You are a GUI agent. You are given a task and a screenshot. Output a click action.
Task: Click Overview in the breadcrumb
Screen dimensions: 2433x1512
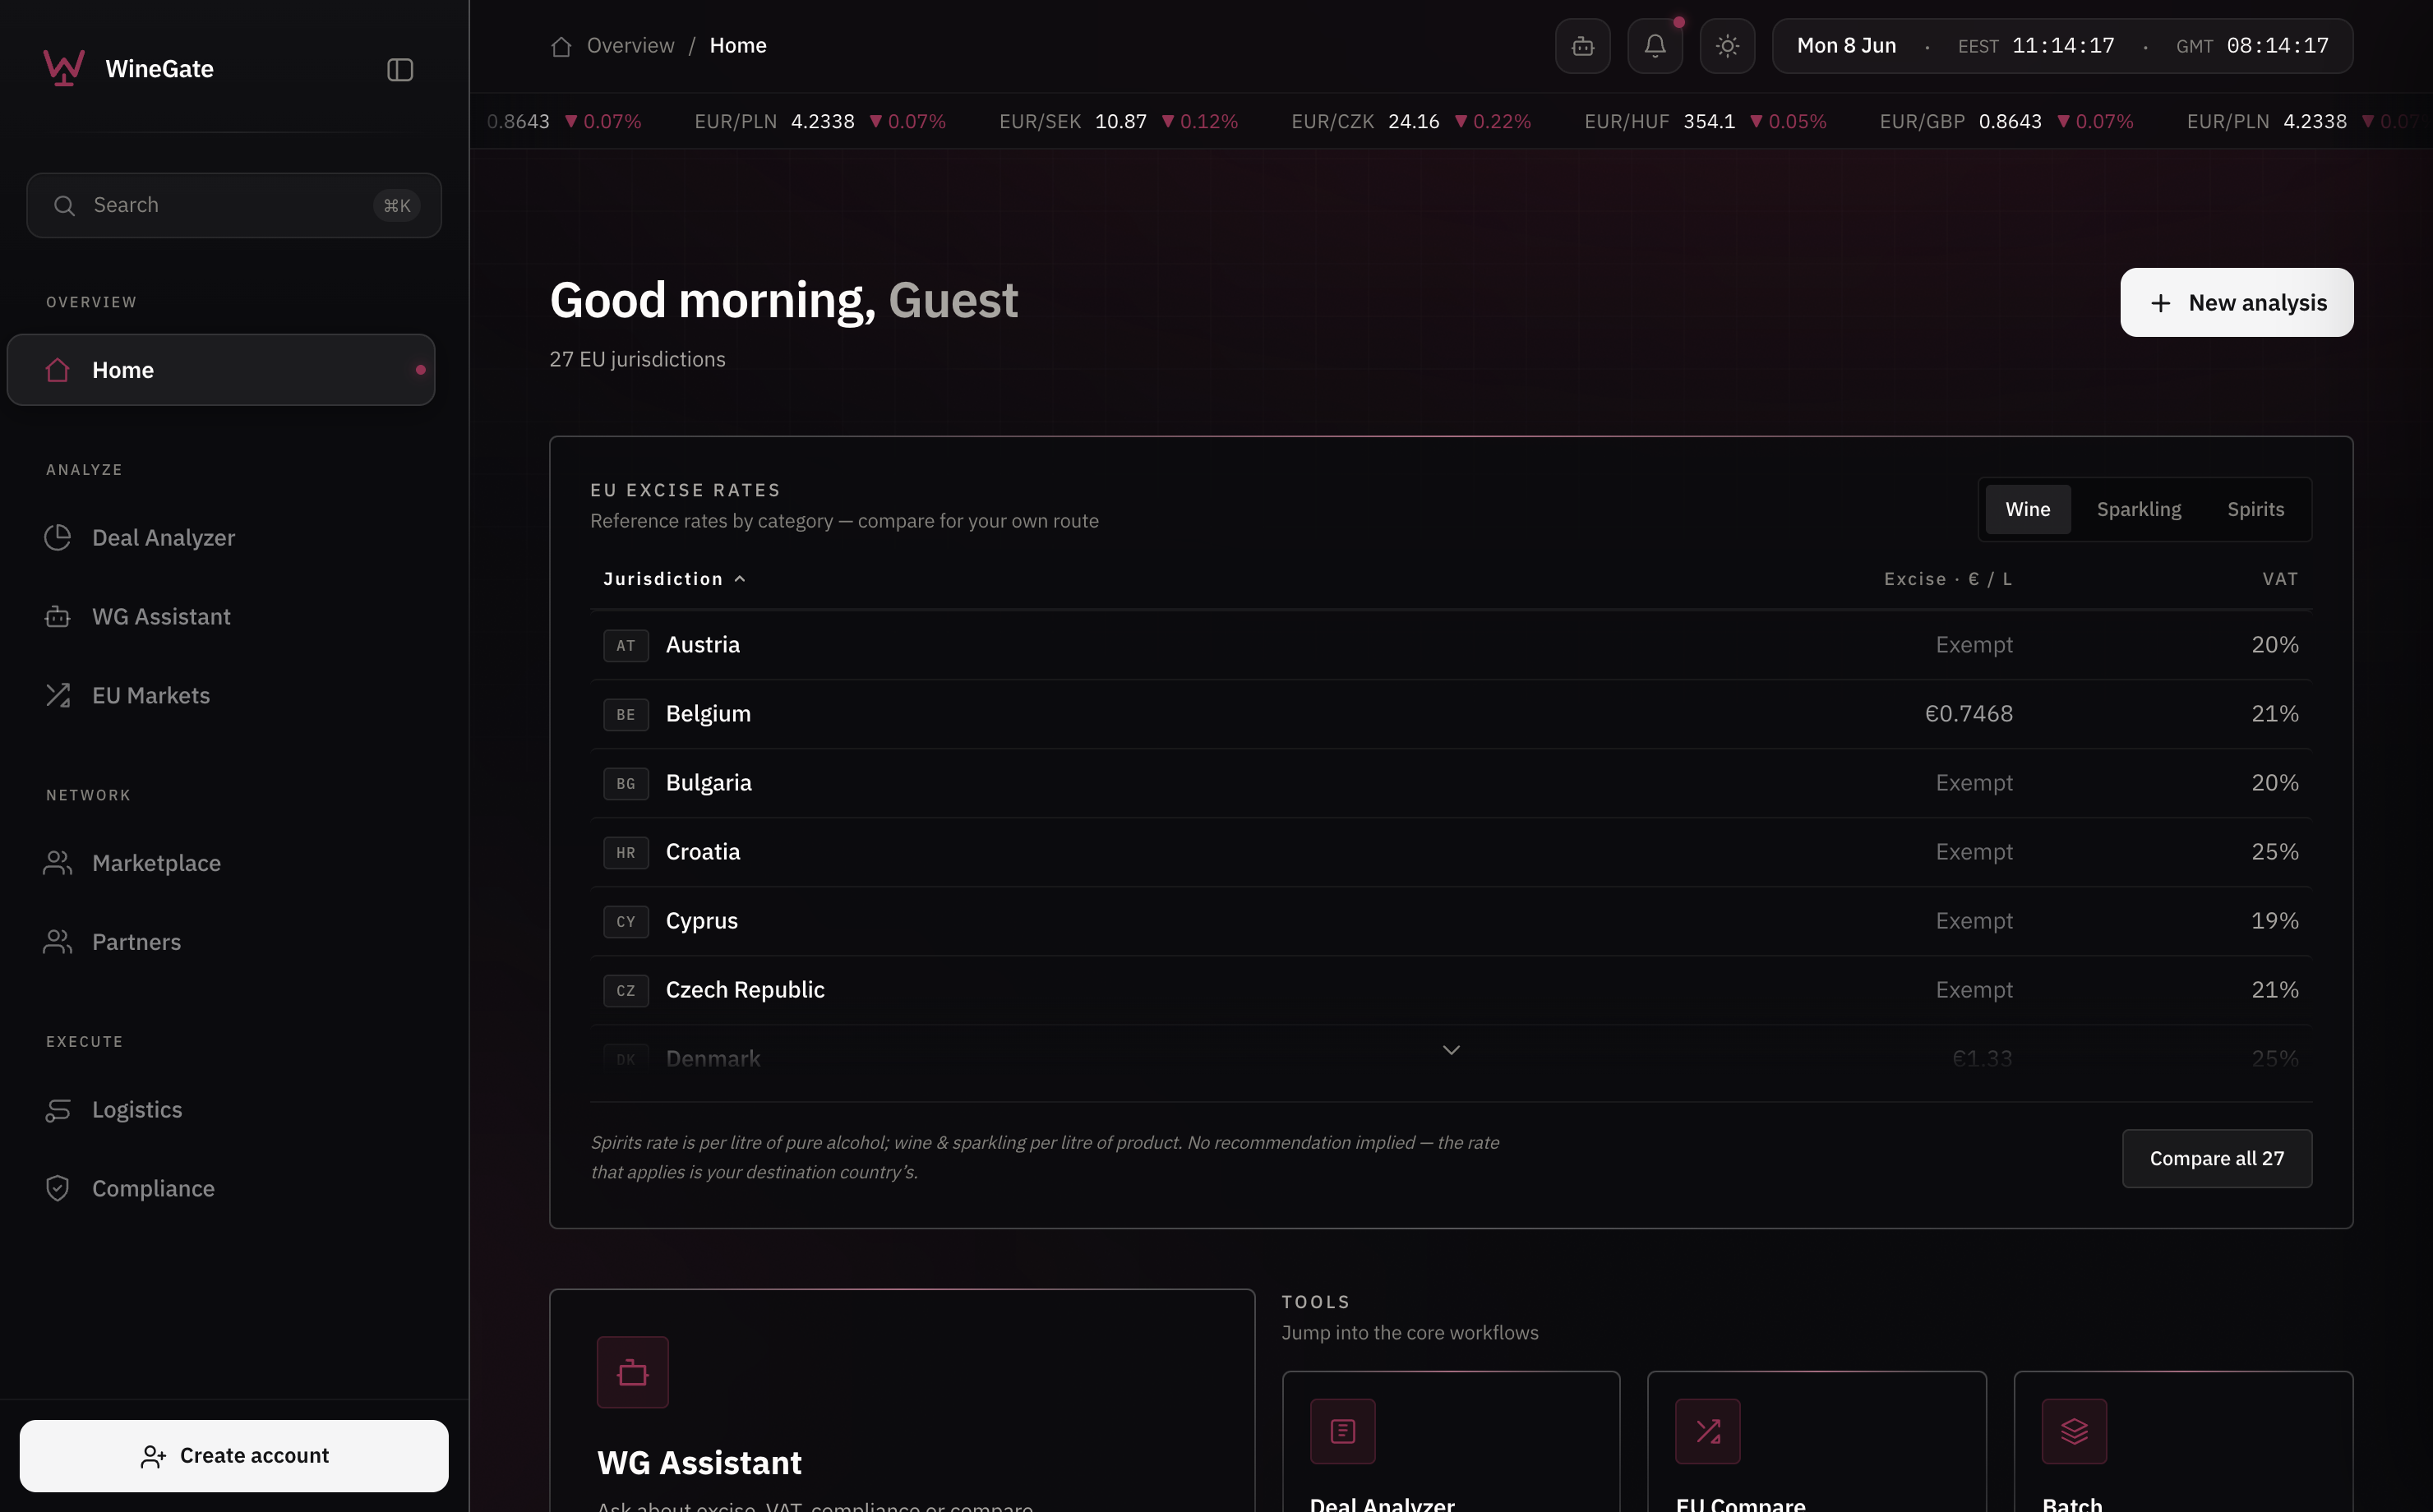click(630, 45)
